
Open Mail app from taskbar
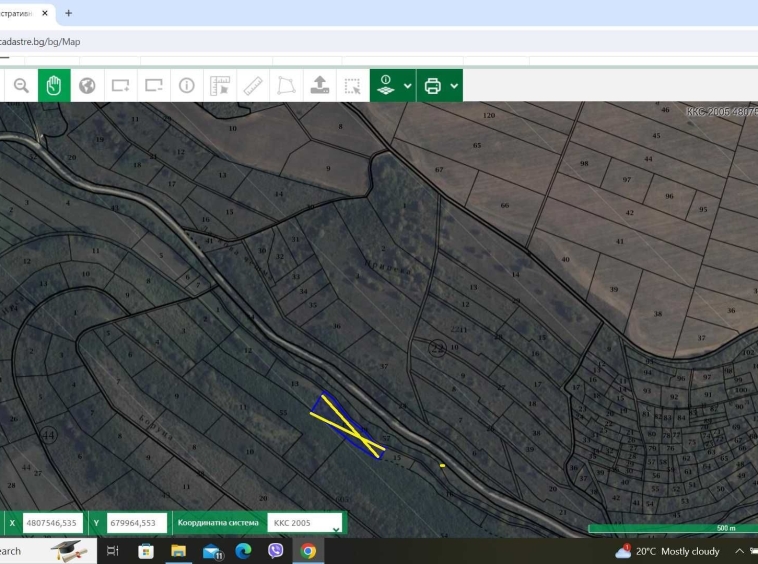(212, 551)
